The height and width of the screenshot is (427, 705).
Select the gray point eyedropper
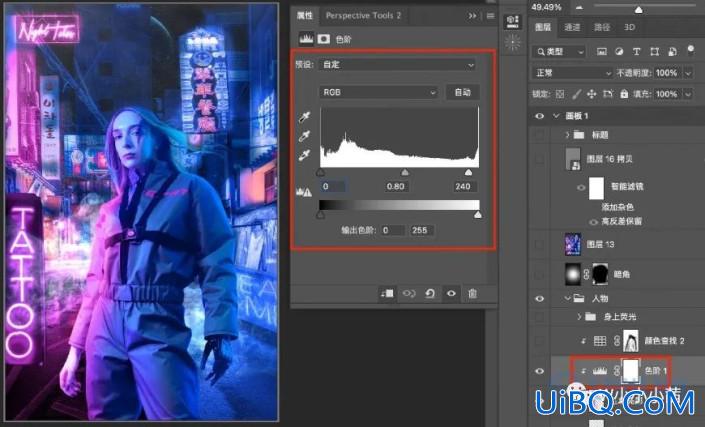[304, 136]
